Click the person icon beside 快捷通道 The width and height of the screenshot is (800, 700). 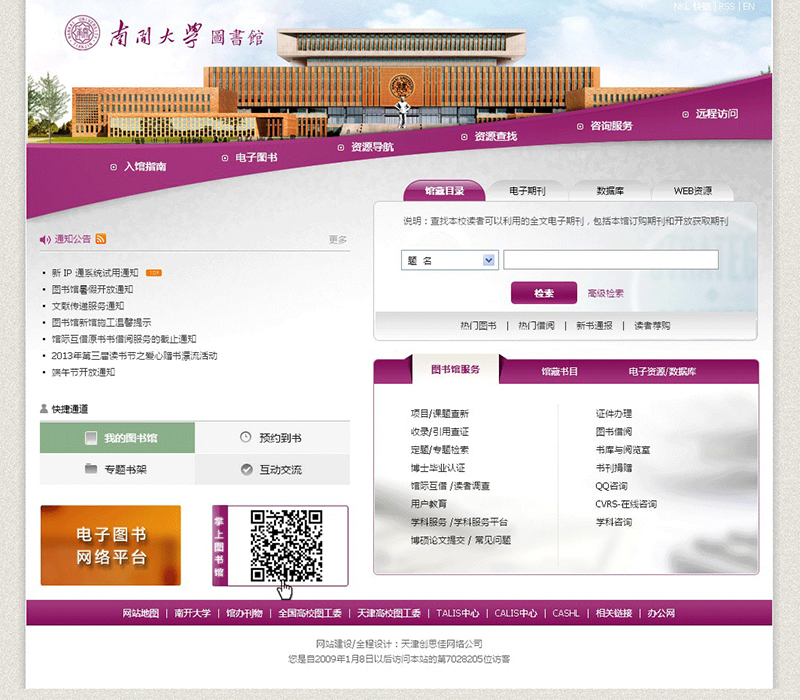43,409
